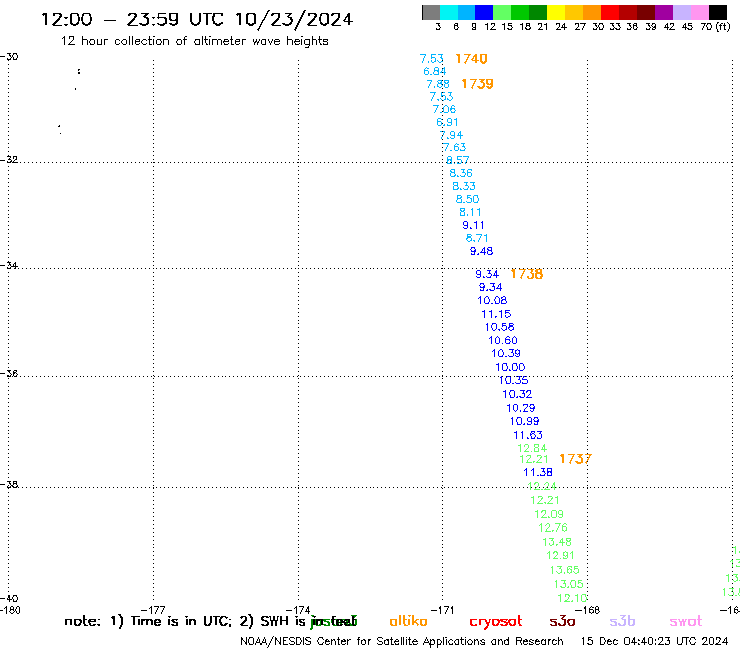Click the orange time label 1737
Image resolution: width=740 pixels, height=650 pixels.
click(575, 459)
